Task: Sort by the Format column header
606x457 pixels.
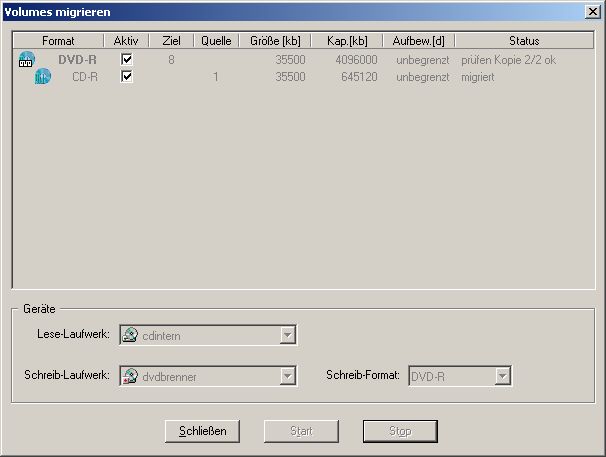Action: tap(58, 41)
